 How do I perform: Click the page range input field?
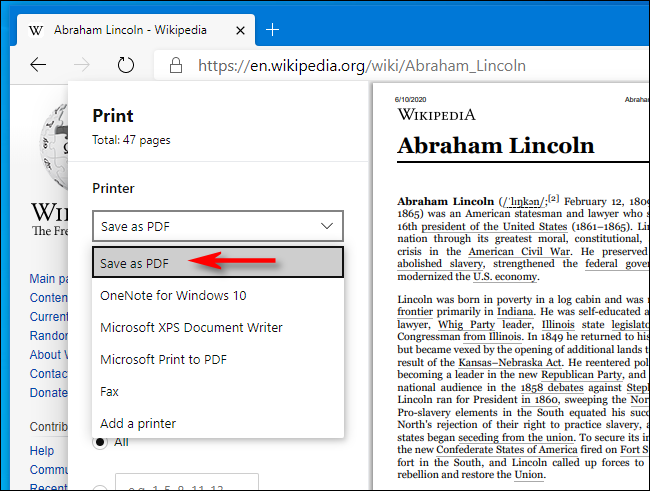point(187,482)
